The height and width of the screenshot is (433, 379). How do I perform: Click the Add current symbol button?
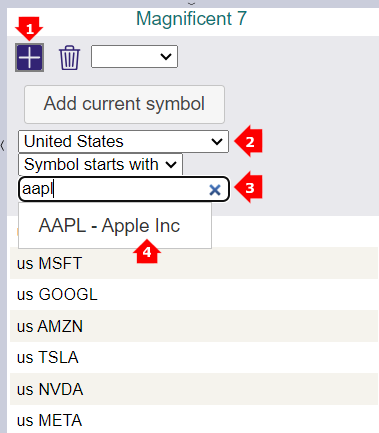(x=124, y=104)
